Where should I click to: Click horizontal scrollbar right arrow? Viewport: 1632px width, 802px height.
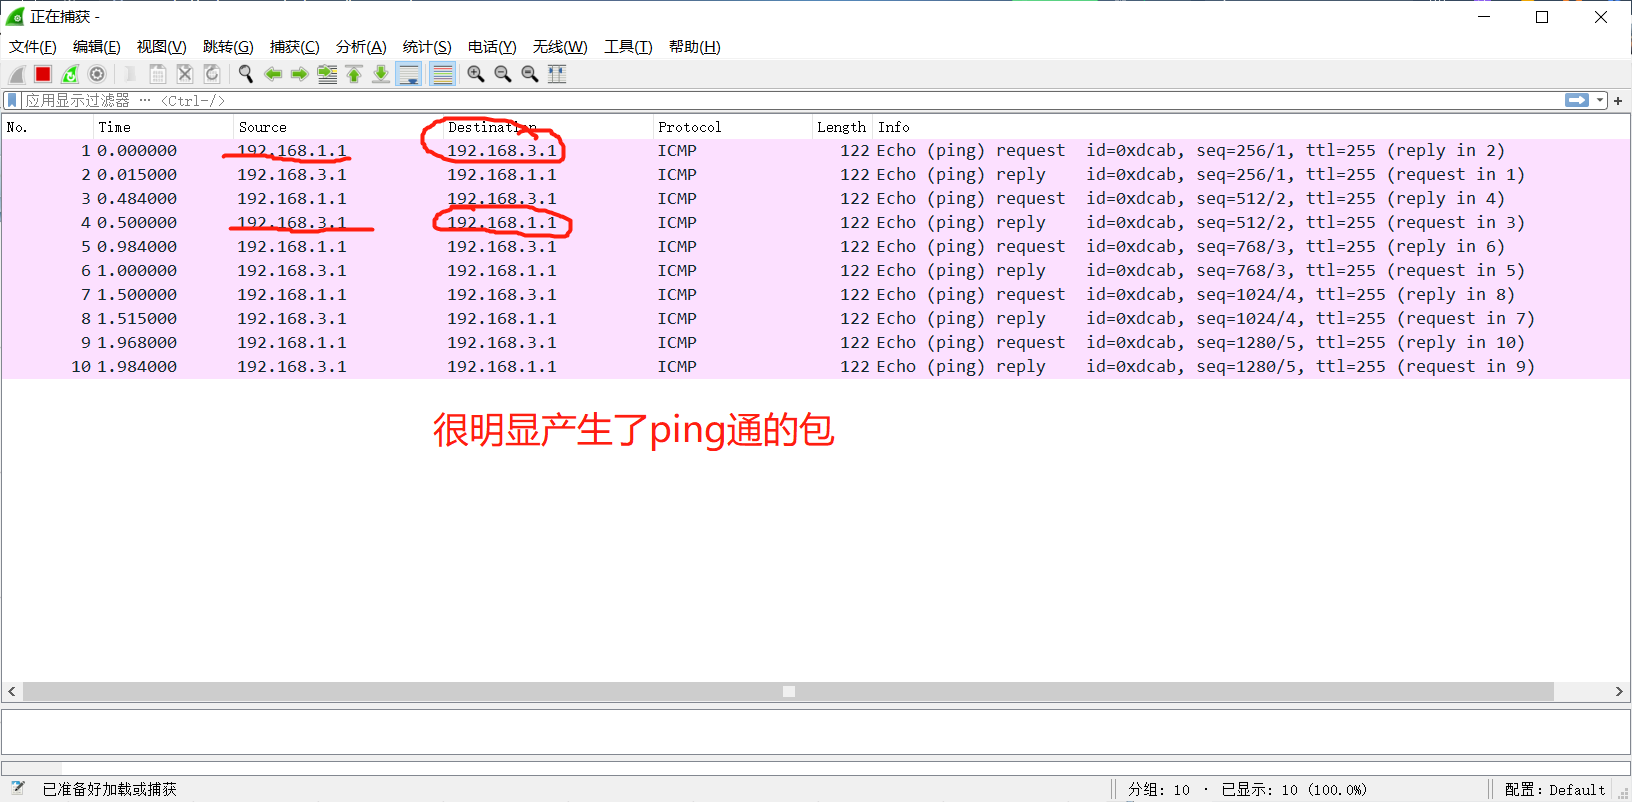(x=1619, y=692)
